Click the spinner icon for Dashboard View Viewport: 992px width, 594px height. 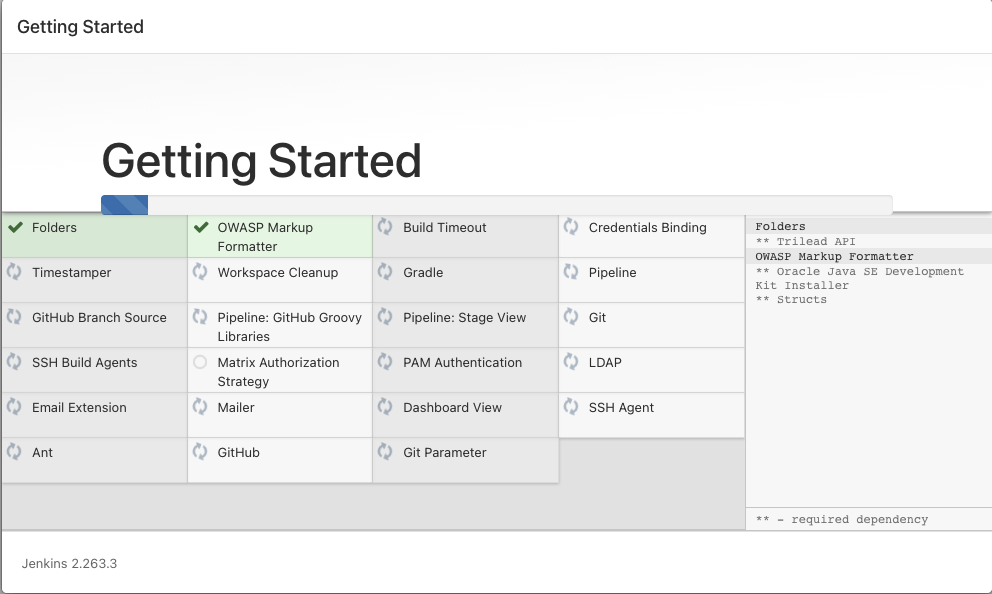[x=385, y=406]
